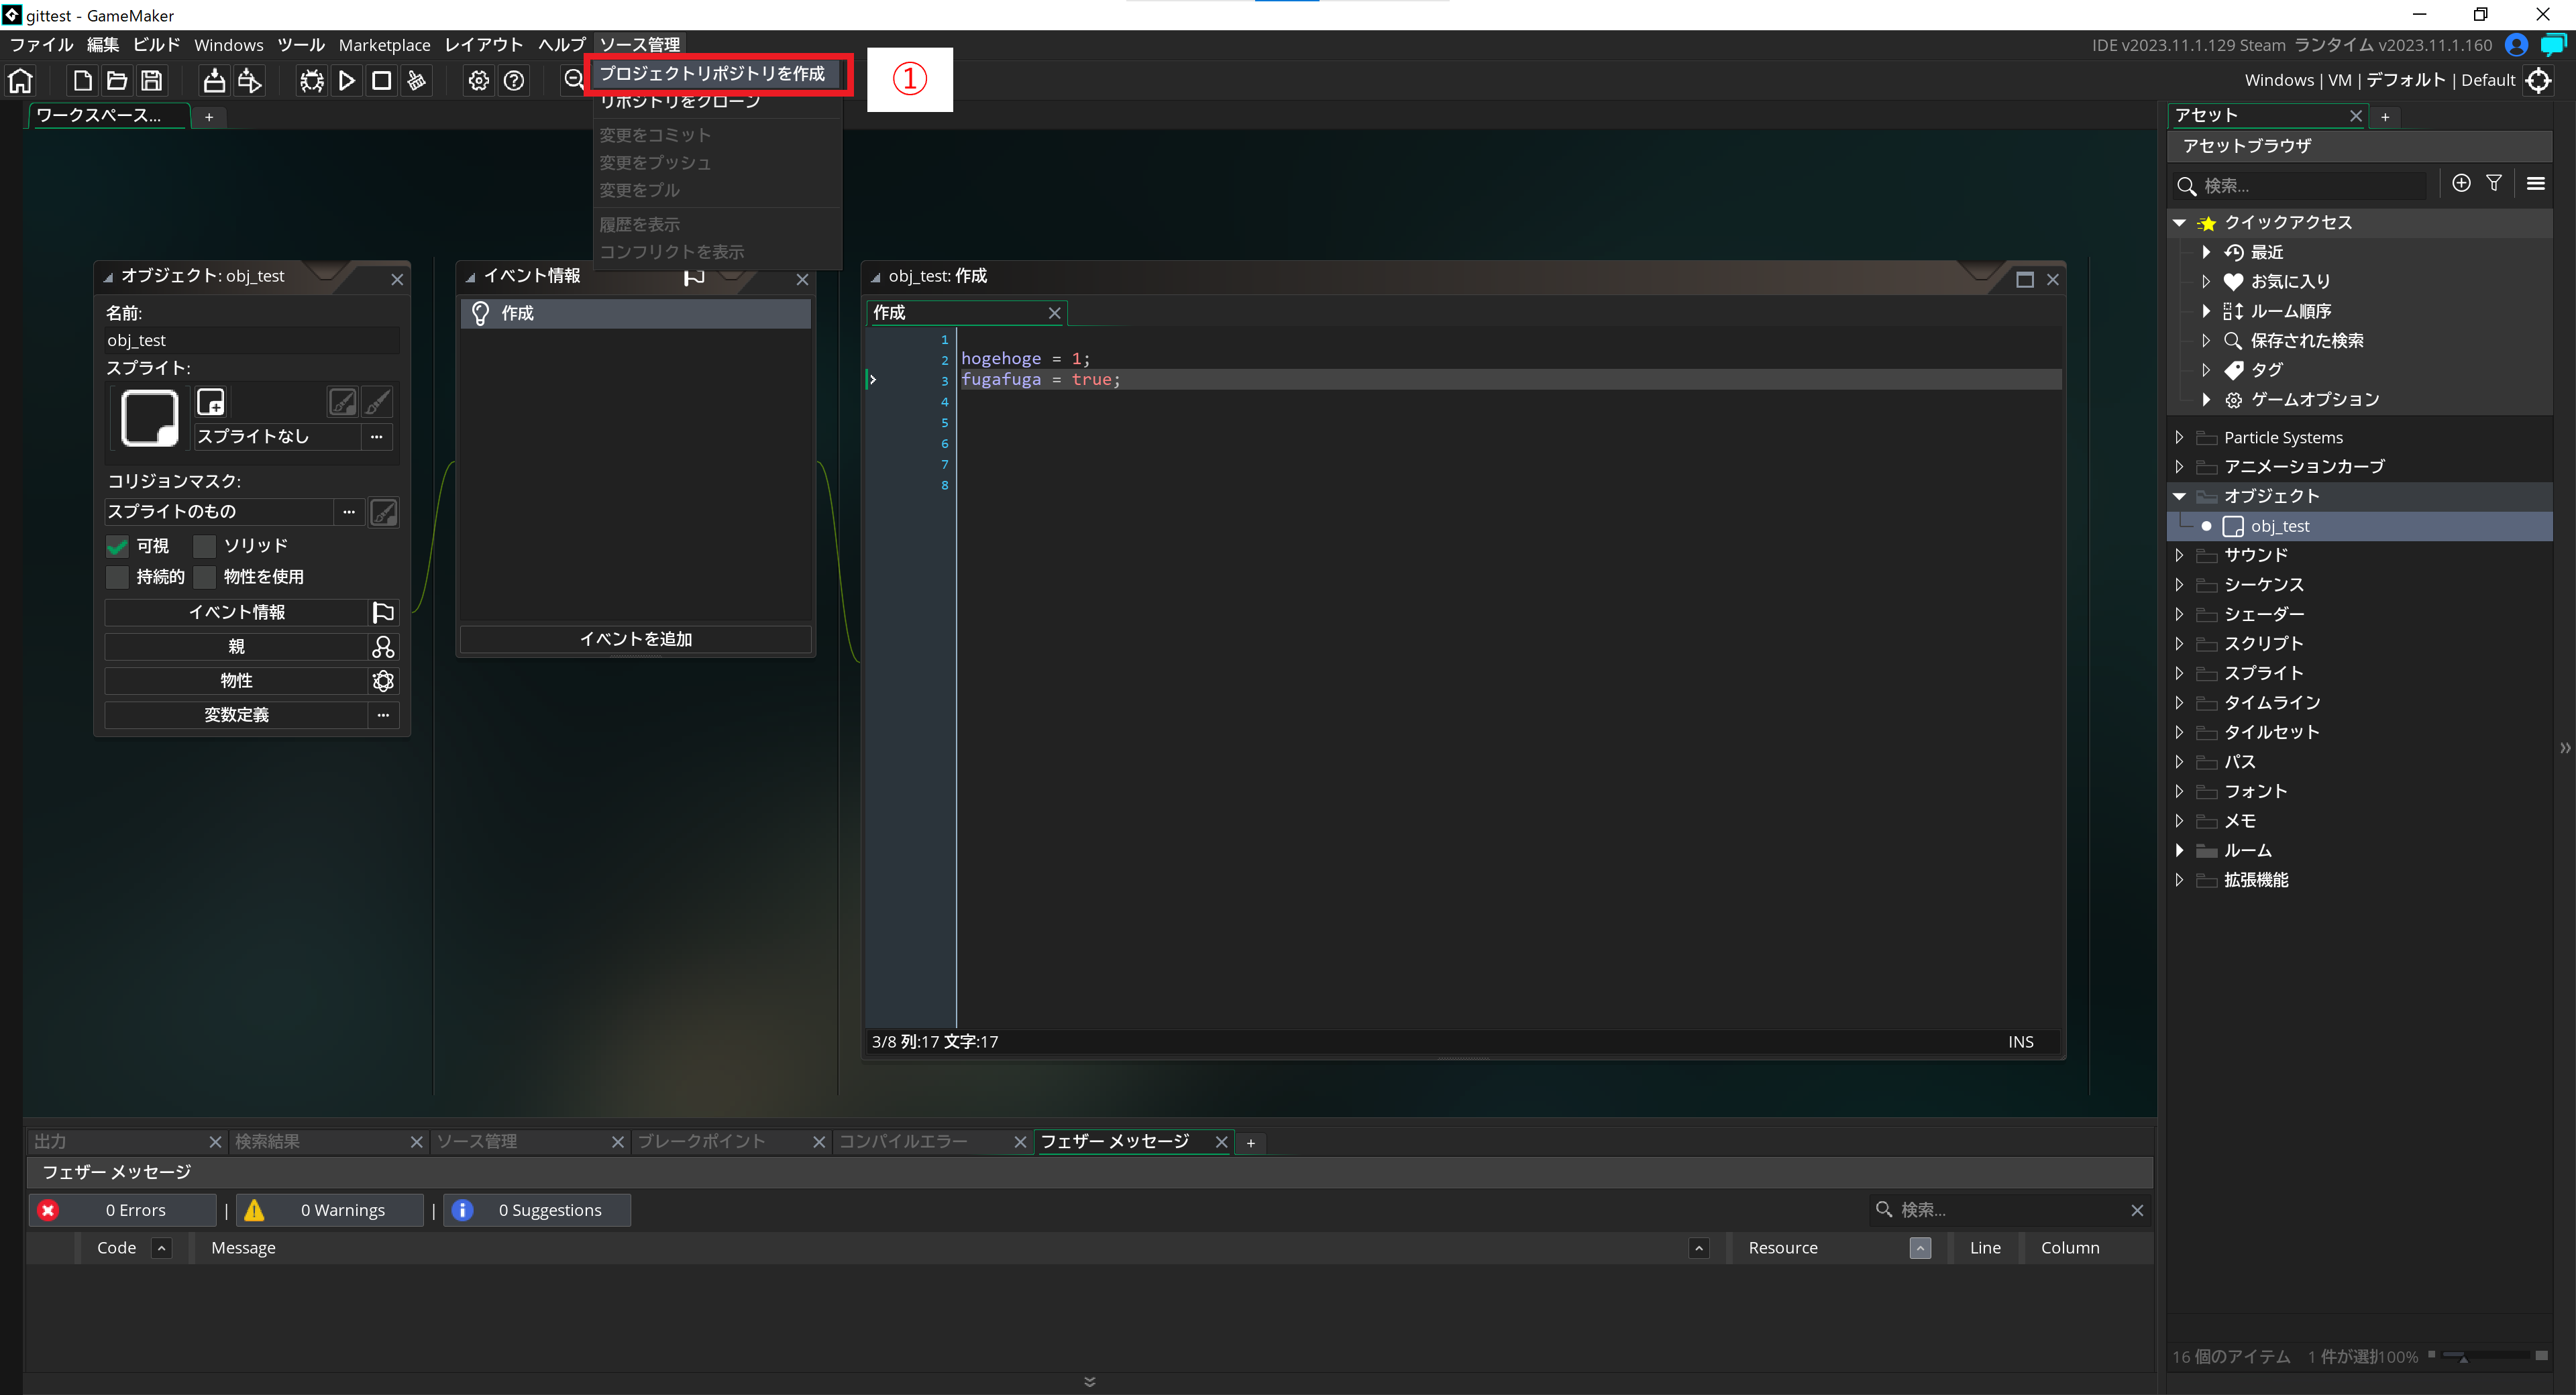This screenshot has height=1395, width=2576.
Task: Expand the ルーム folder in assets
Action: (2180, 850)
